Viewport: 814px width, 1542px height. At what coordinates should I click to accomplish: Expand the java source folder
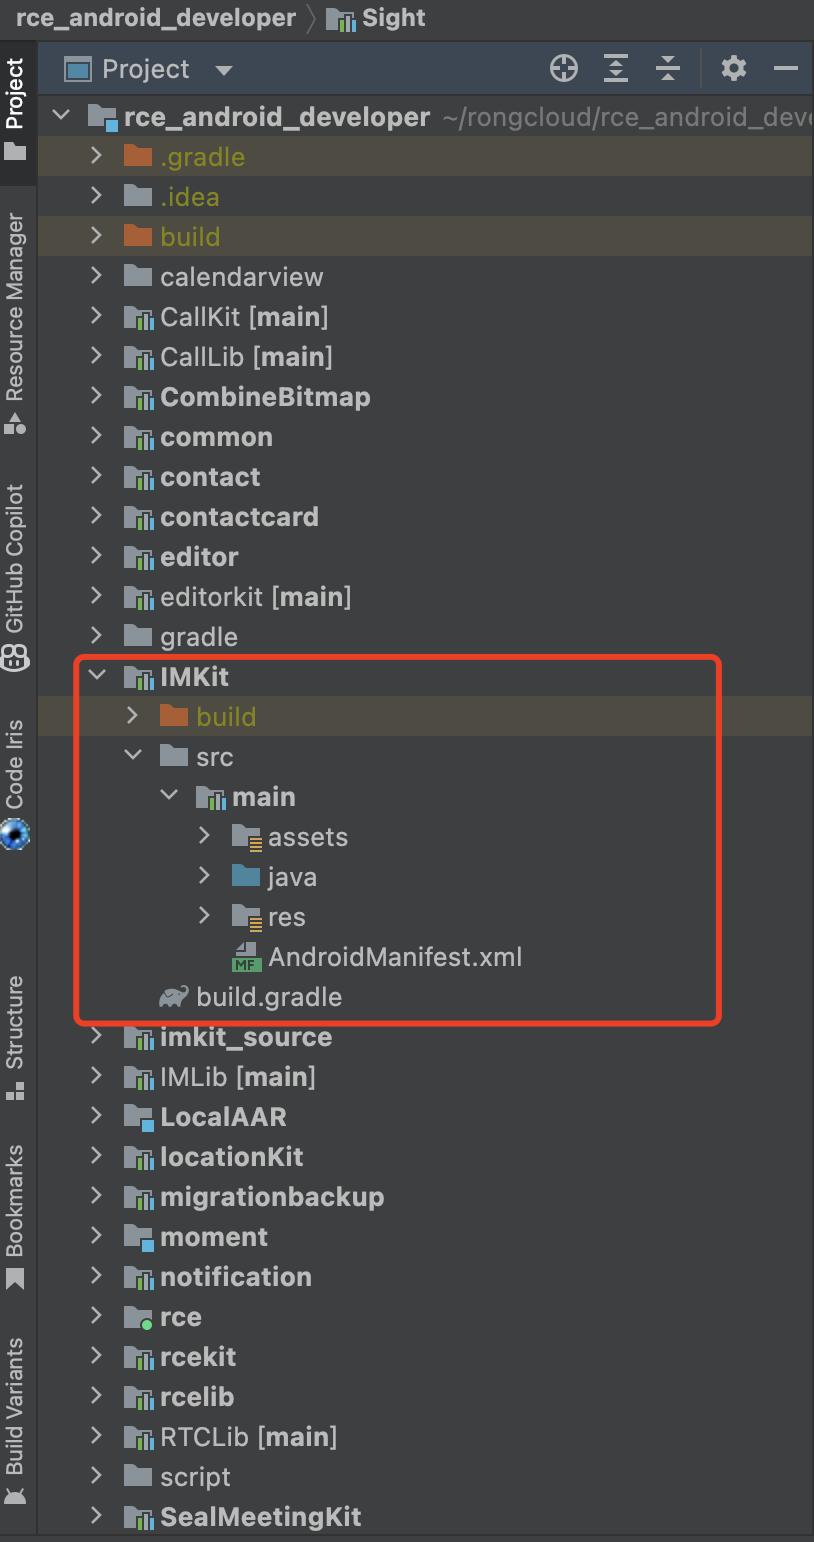click(205, 876)
